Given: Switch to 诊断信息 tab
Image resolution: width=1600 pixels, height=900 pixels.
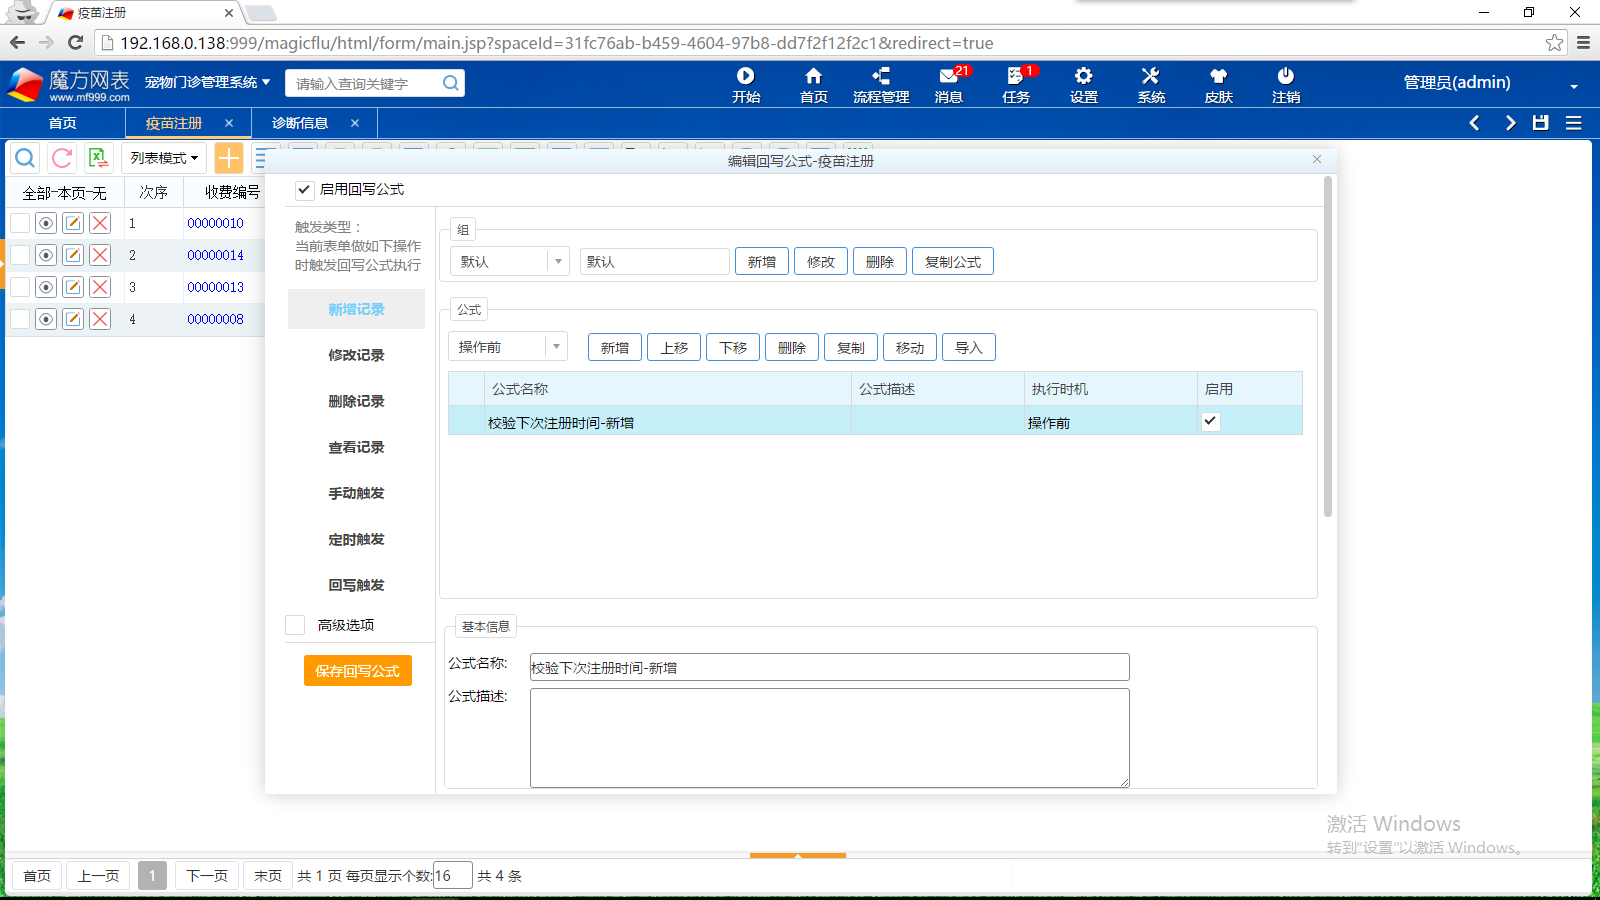Looking at the screenshot, I should coord(300,123).
